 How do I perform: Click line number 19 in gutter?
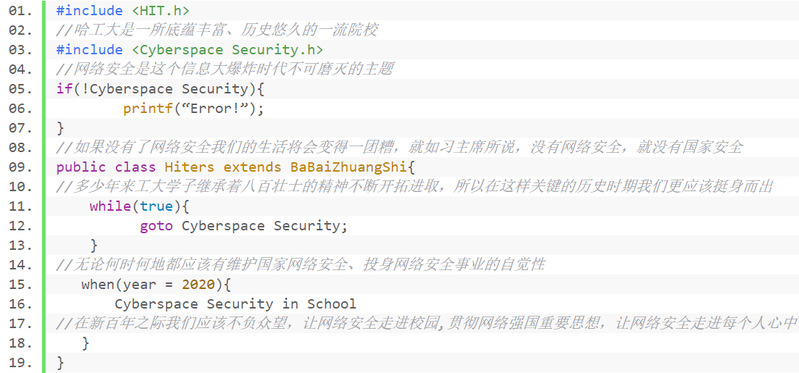click(20, 363)
